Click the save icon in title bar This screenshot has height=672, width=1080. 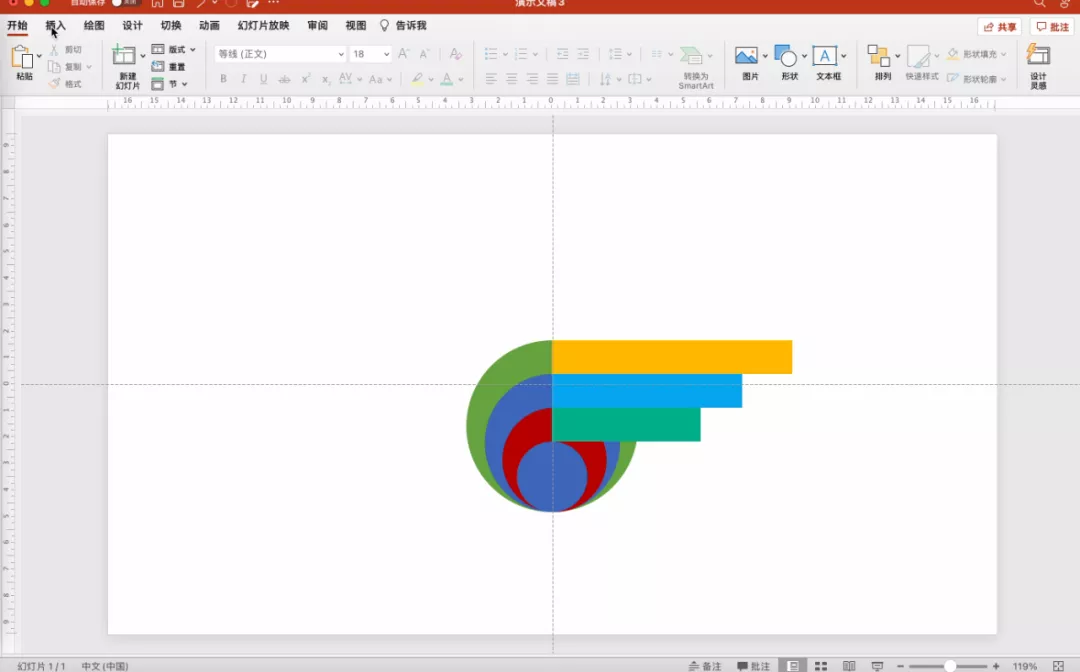(x=178, y=3)
